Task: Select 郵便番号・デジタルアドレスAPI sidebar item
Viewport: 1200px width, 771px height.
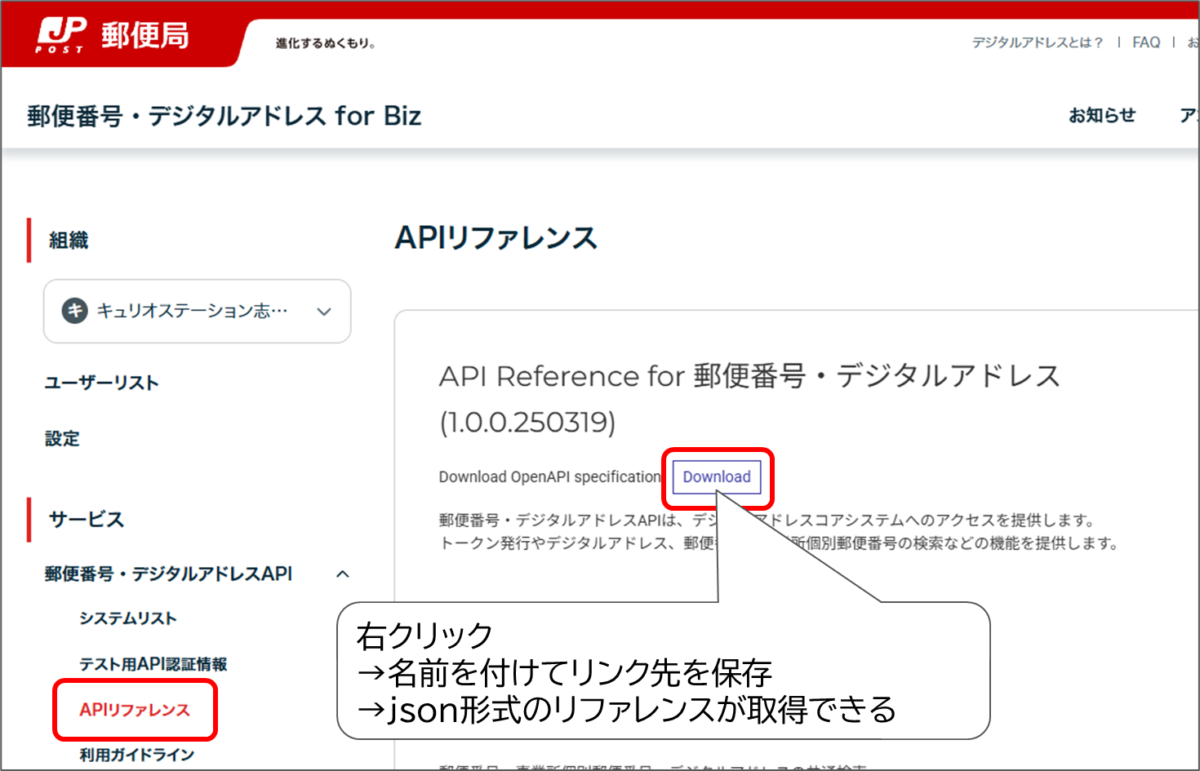Action: pyautogui.click(x=169, y=574)
